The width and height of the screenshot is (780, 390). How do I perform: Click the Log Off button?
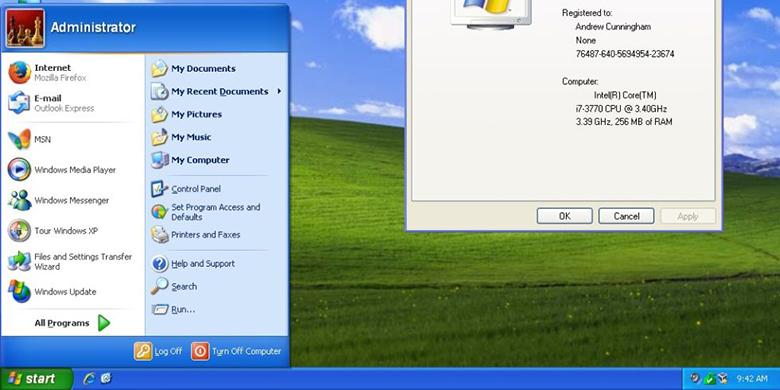click(x=159, y=351)
